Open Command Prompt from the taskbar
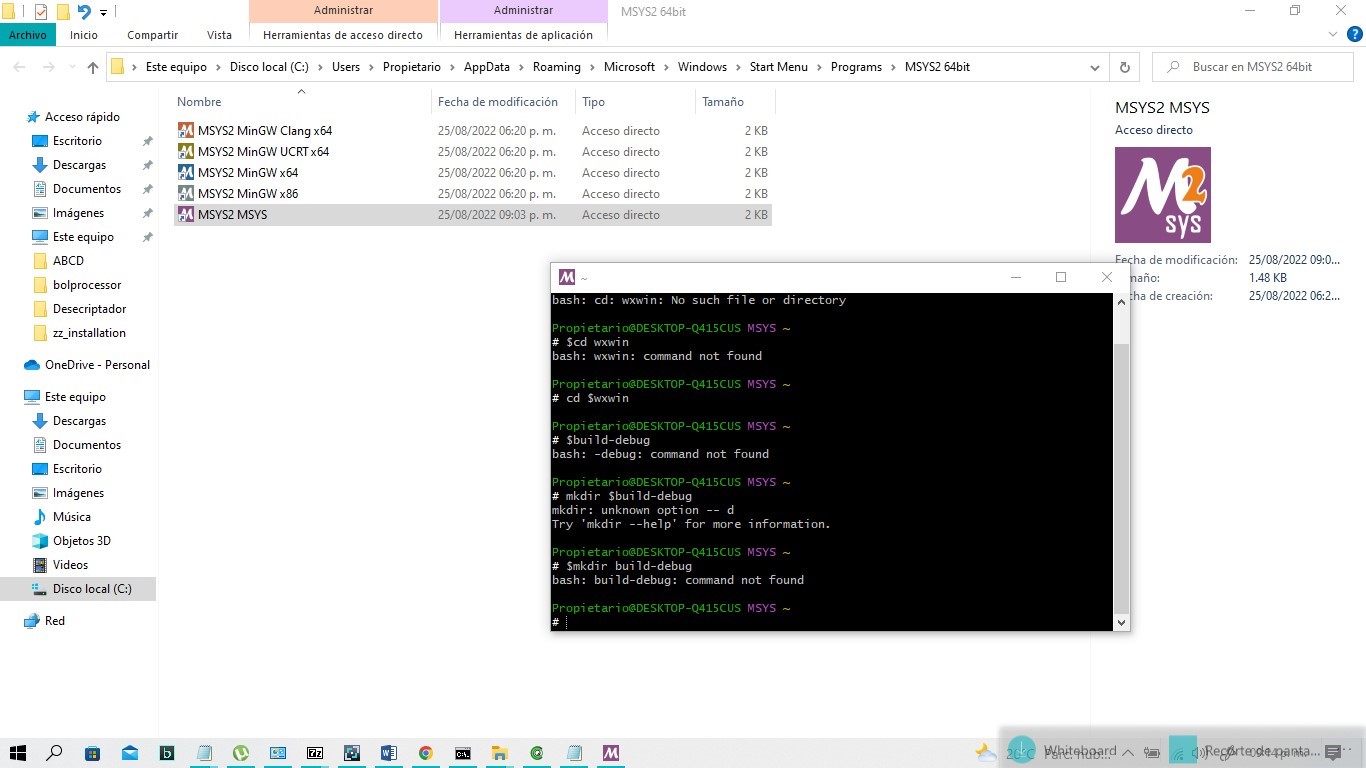This screenshot has height=768, width=1366. click(x=461, y=753)
